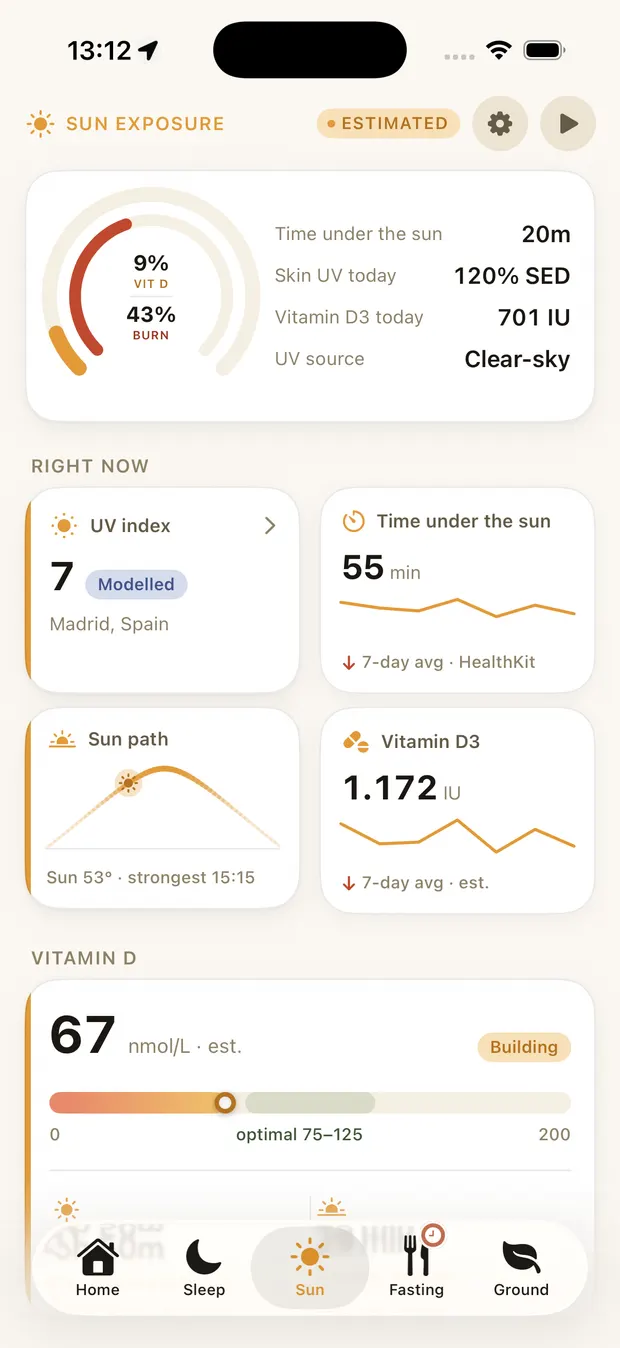Select the Sun tab icon
Viewport: 620px width, 1348px height.
310,1257
